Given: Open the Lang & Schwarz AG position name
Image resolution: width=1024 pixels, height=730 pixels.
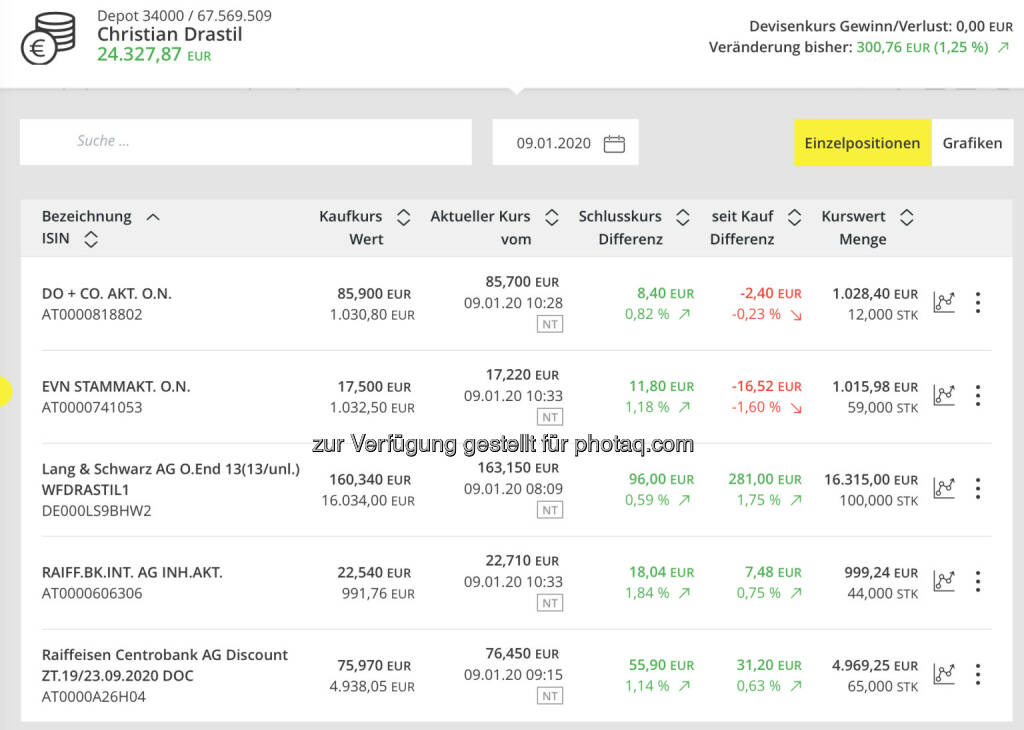Looking at the screenshot, I should [170, 468].
